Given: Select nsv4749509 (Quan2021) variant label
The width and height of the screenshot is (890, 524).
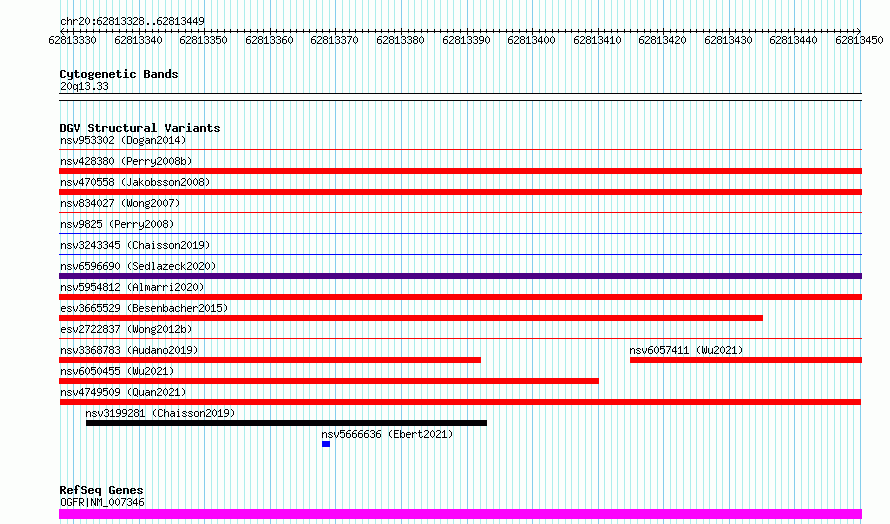Looking at the screenshot, I should 123,392.
